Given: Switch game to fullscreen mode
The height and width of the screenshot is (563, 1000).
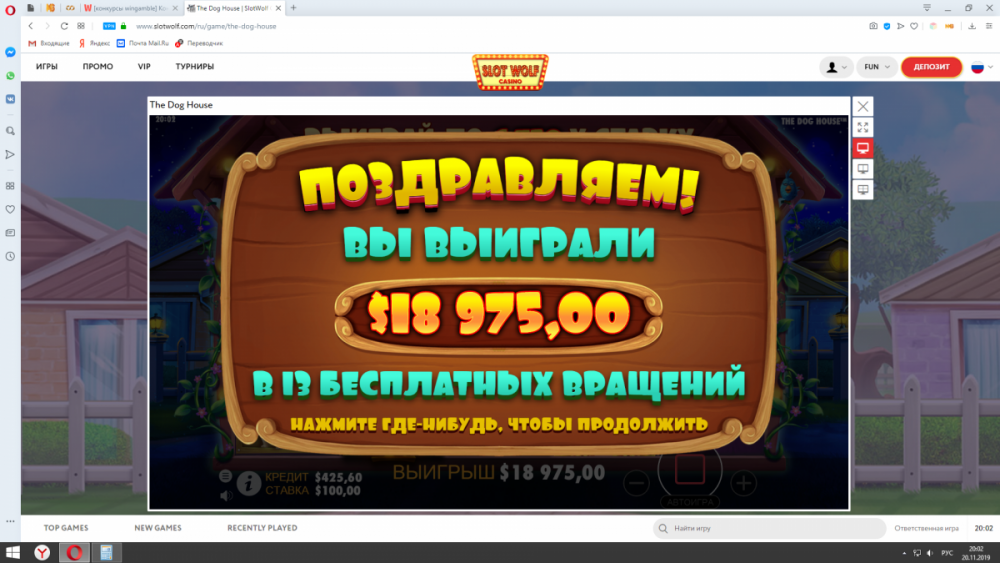Looking at the screenshot, I should tap(863, 128).
